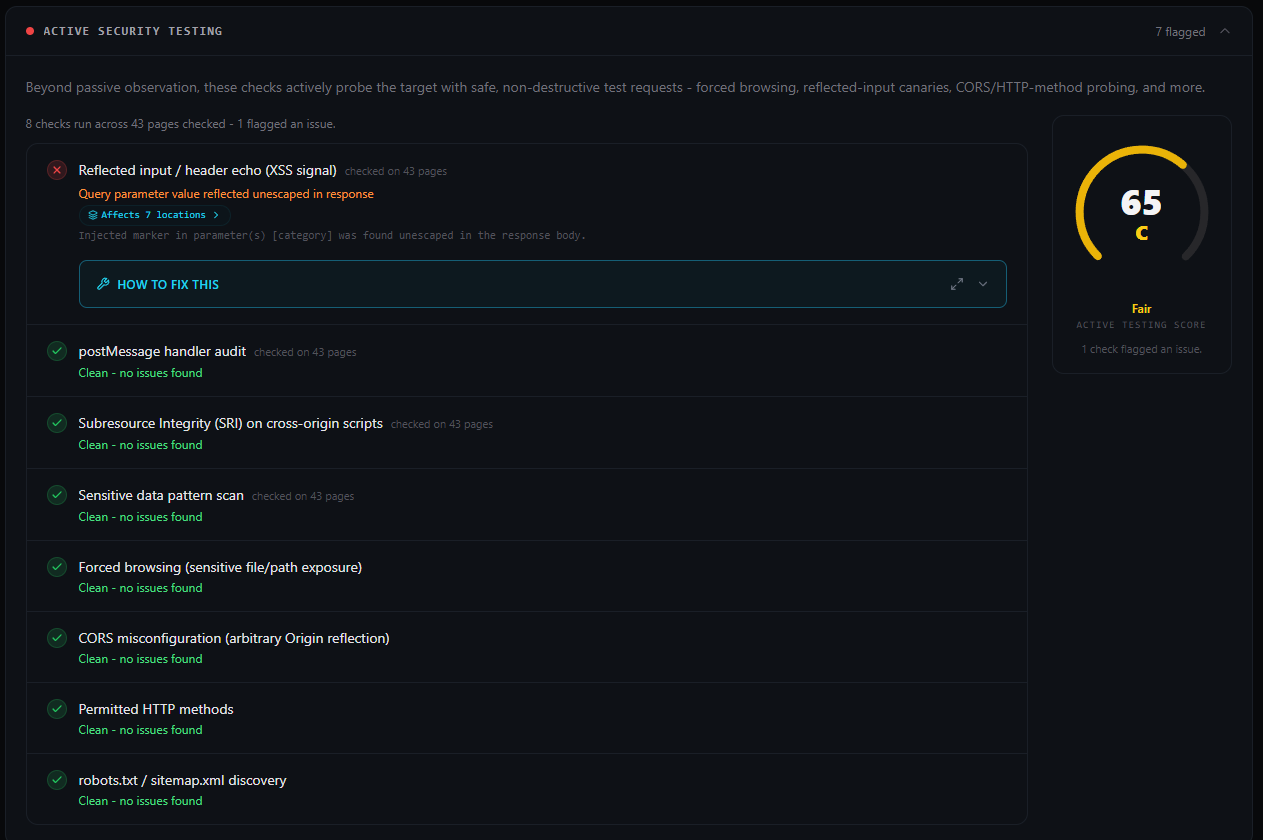Click the layers icon in Affects locations badge
Image resolution: width=1263 pixels, height=840 pixels.
[x=93, y=215]
